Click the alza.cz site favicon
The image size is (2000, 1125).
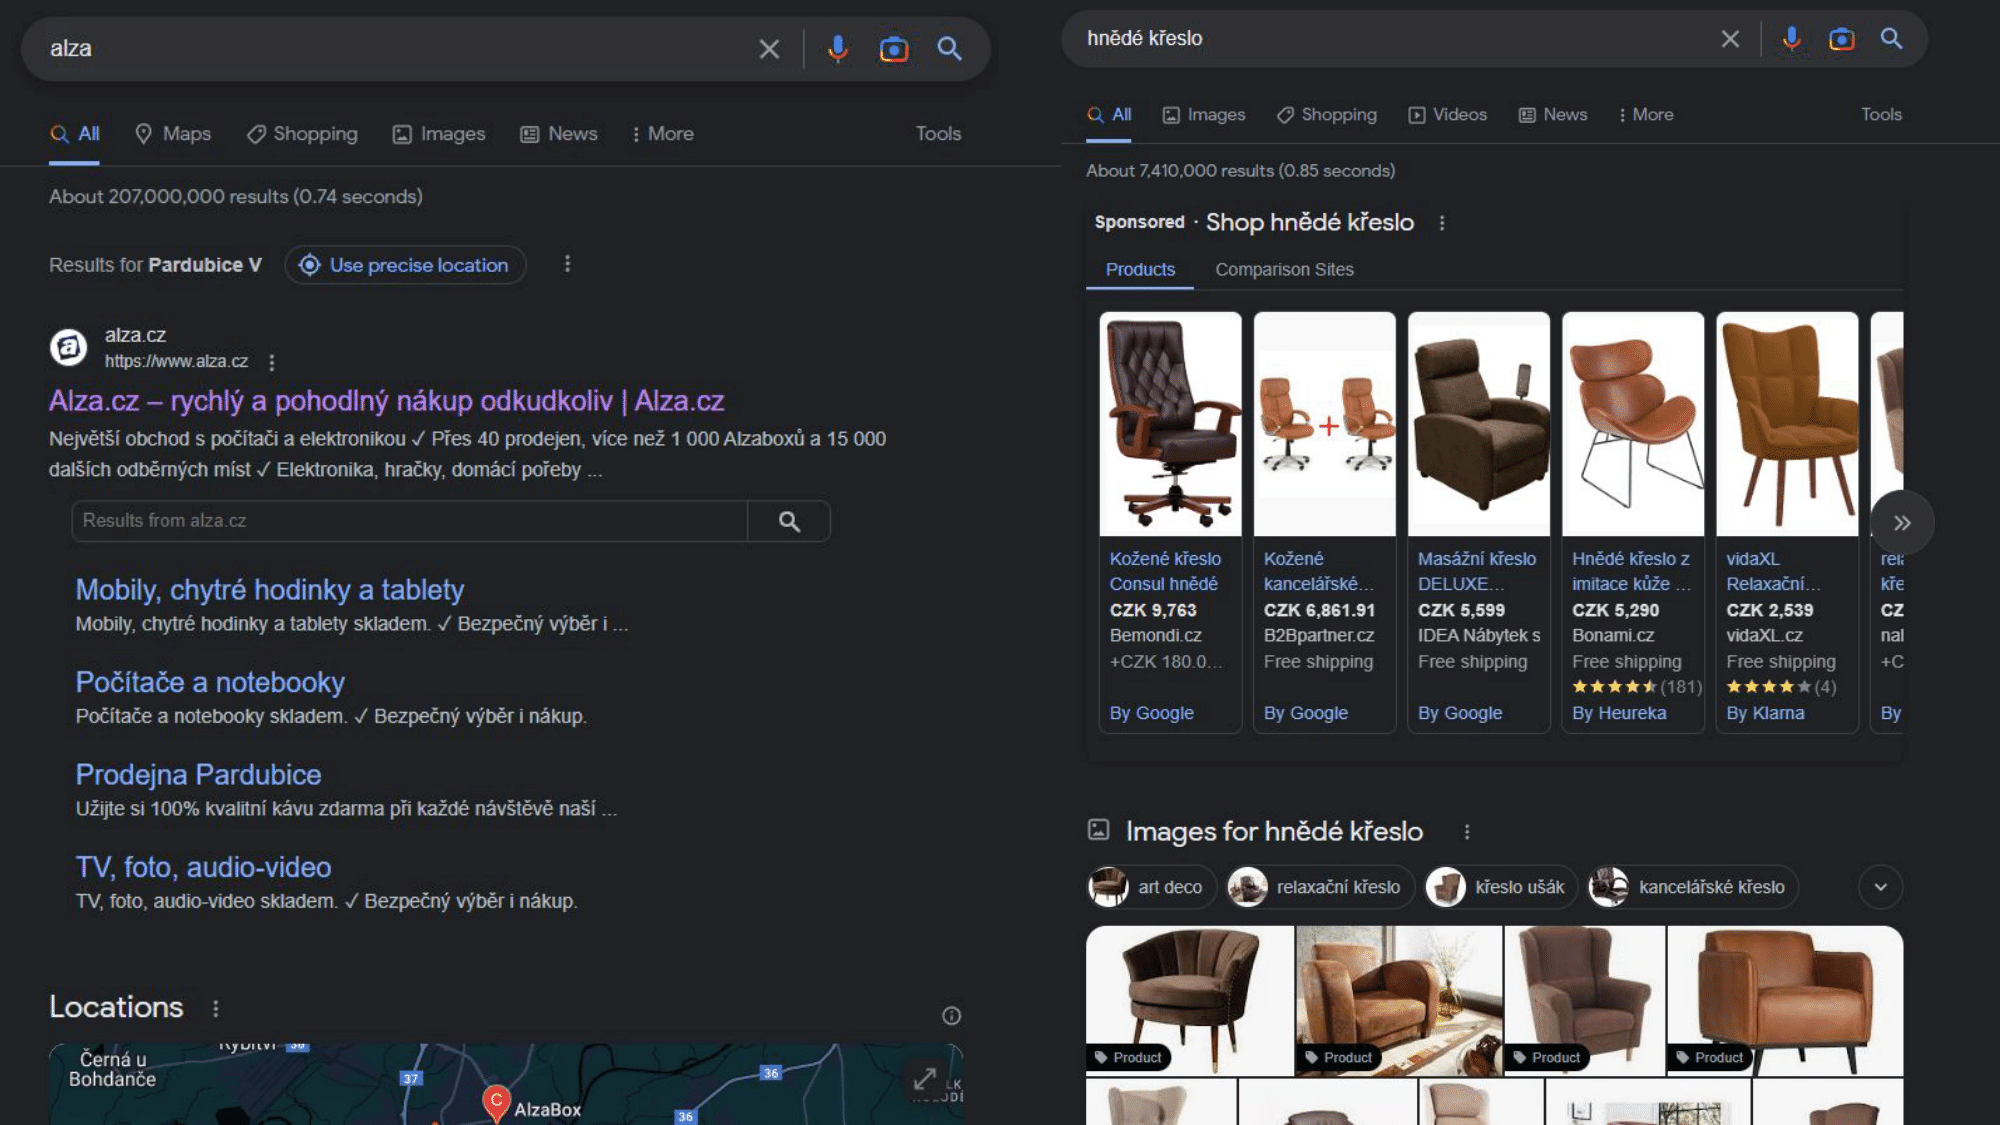[x=68, y=348]
